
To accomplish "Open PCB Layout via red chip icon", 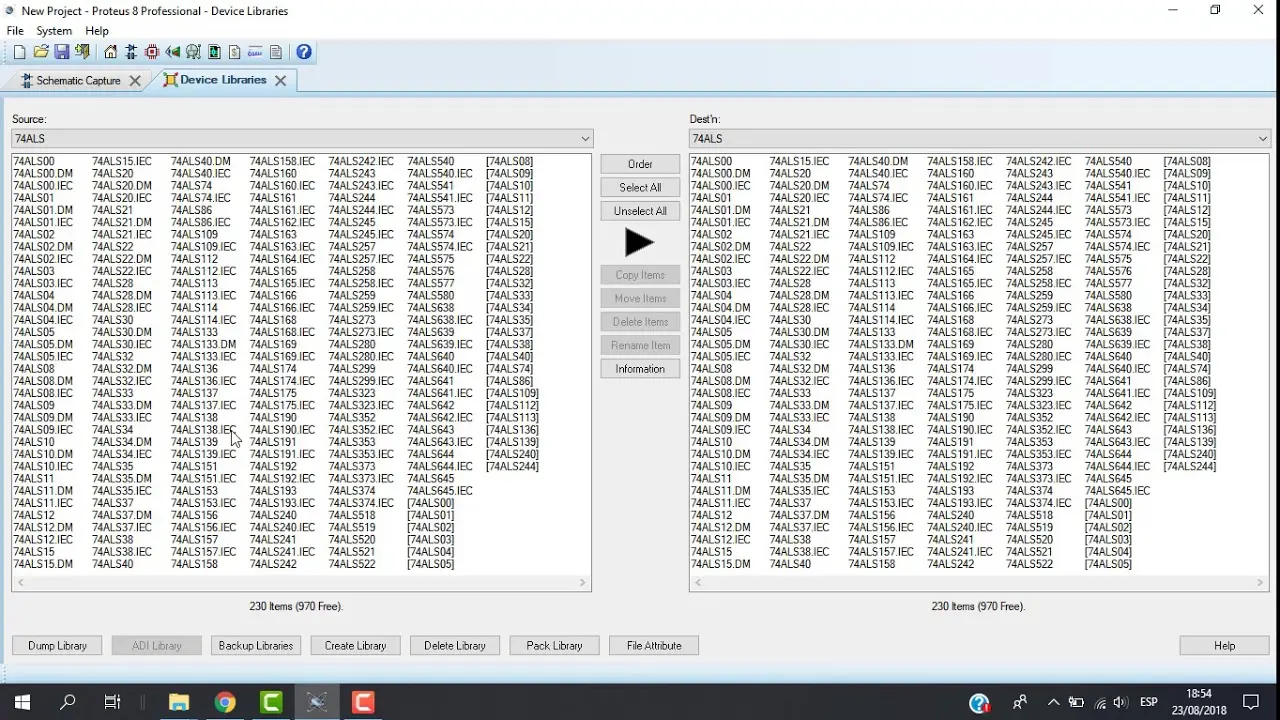I will [x=152, y=52].
